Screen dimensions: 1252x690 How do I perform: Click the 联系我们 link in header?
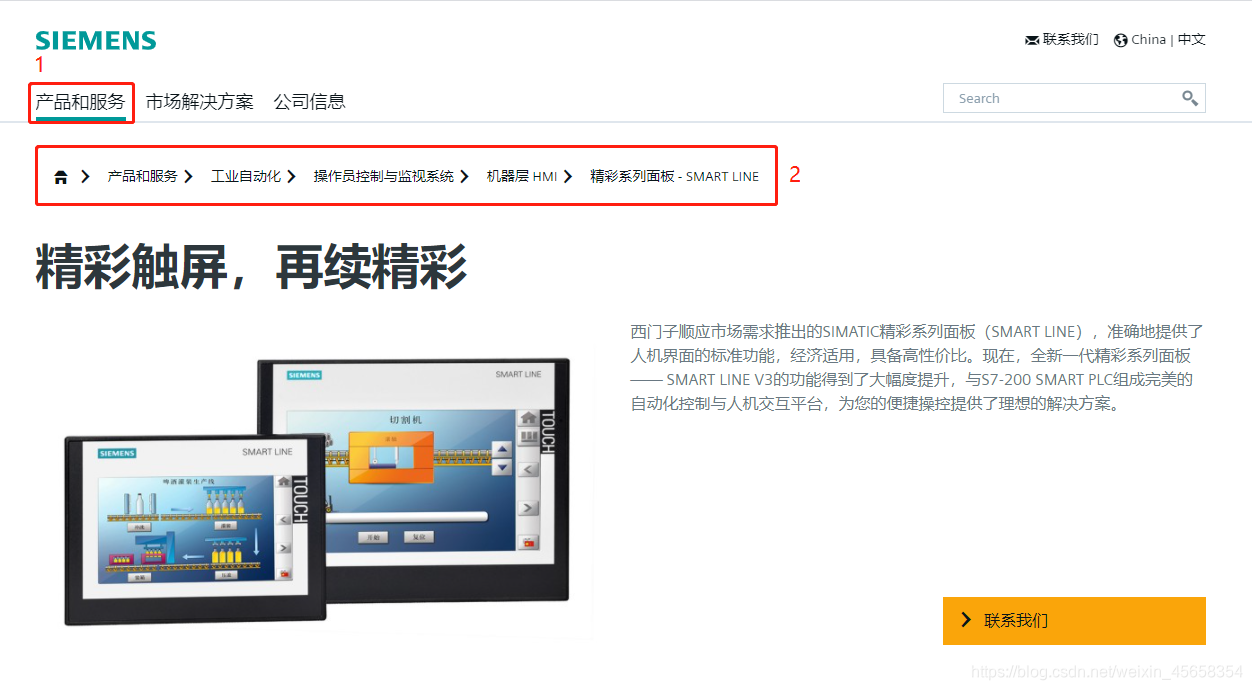(x=1071, y=40)
